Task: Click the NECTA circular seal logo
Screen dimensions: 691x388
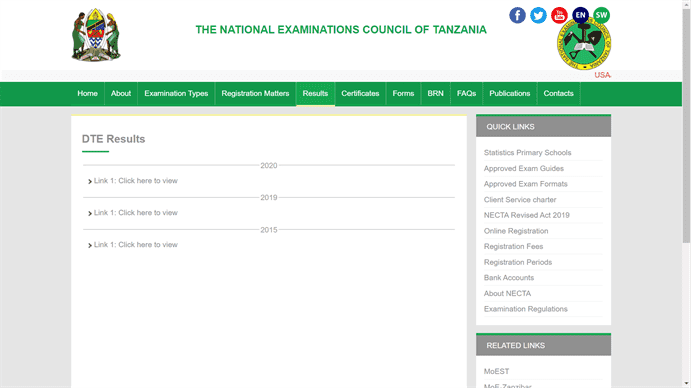Action: (x=584, y=45)
